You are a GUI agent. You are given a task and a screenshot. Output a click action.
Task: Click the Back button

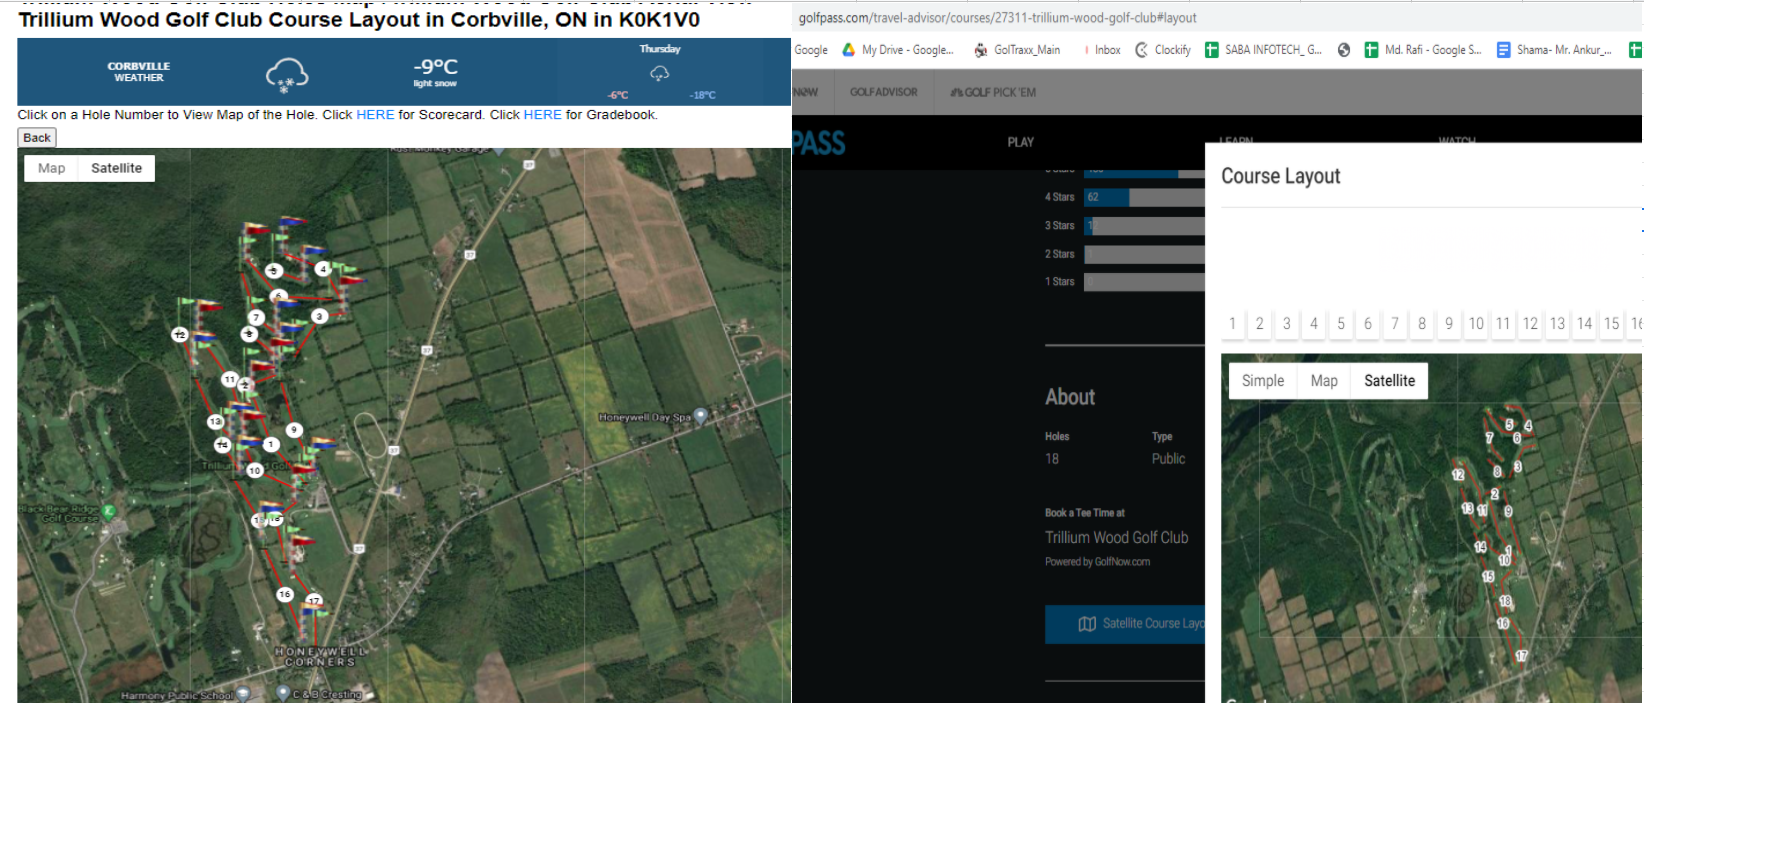[x=37, y=138]
